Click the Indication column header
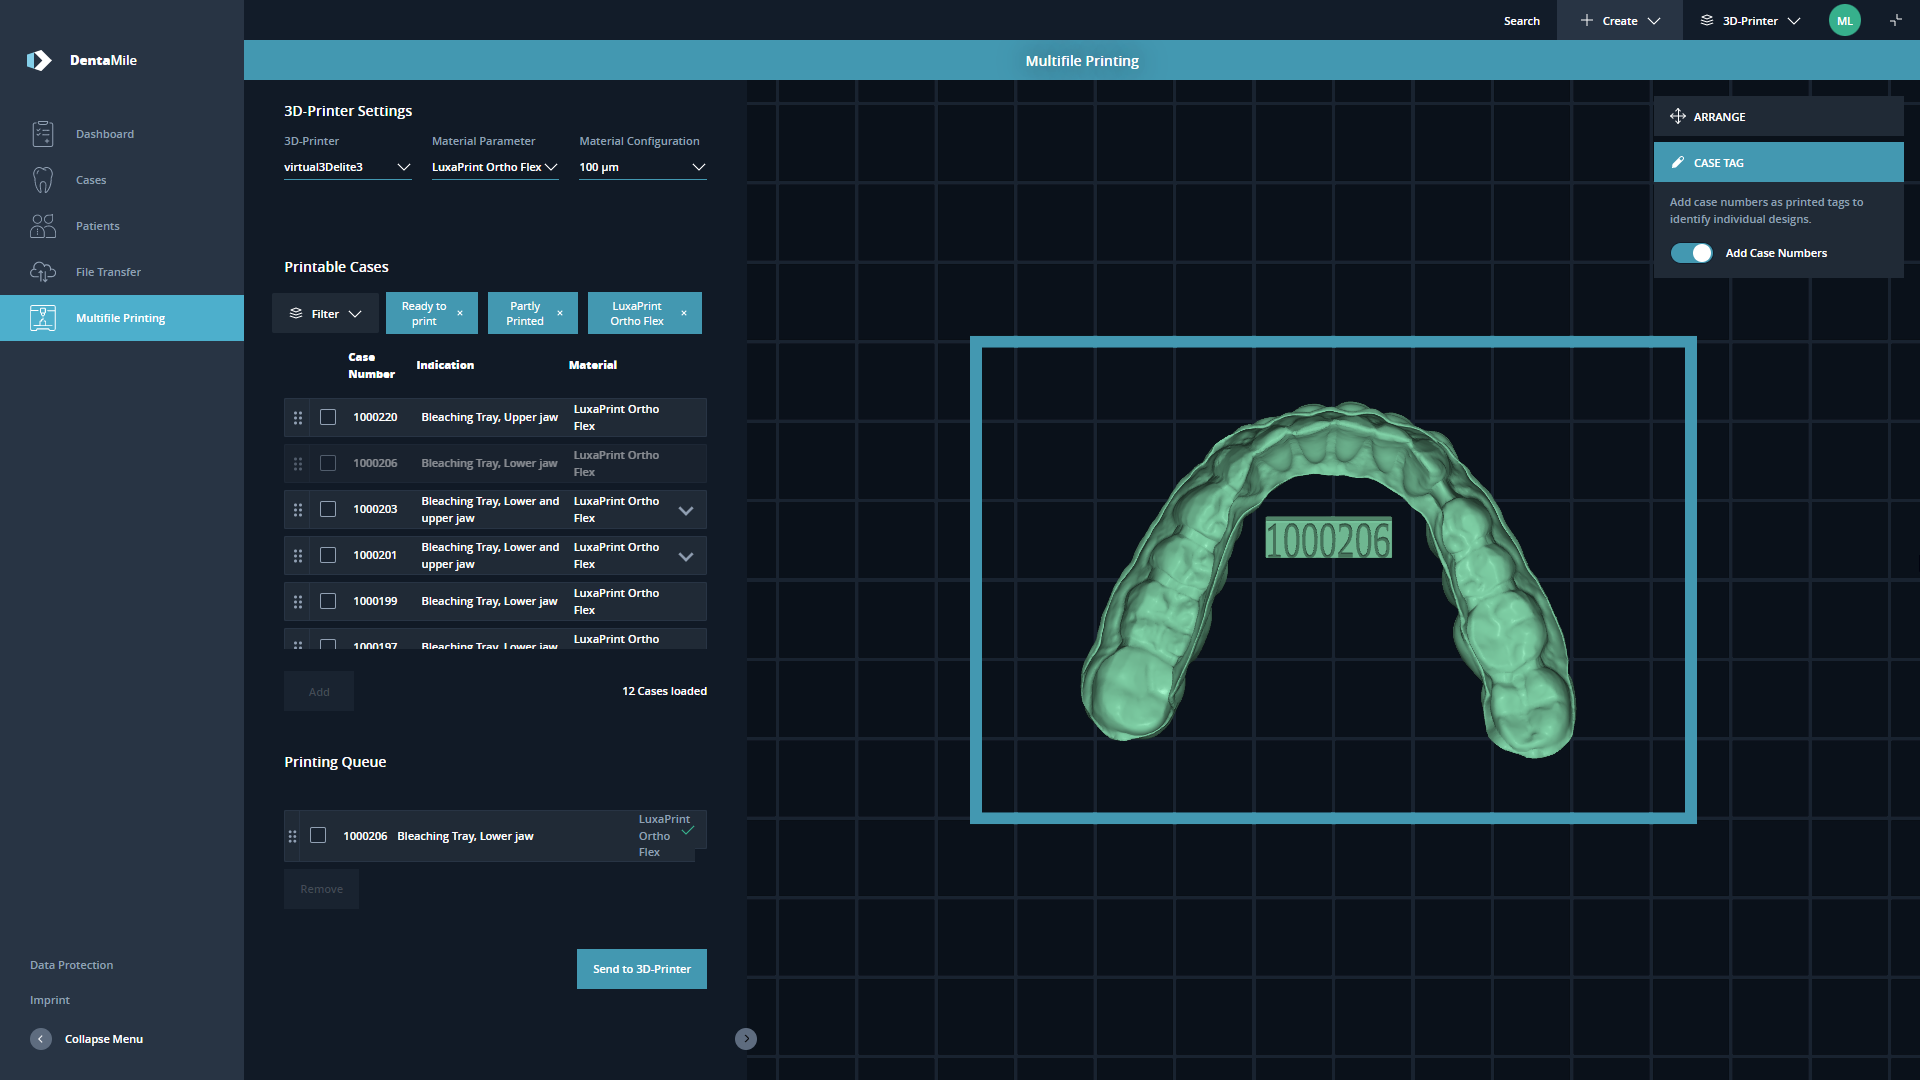Image resolution: width=1920 pixels, height=1080 pixels. 445,365
